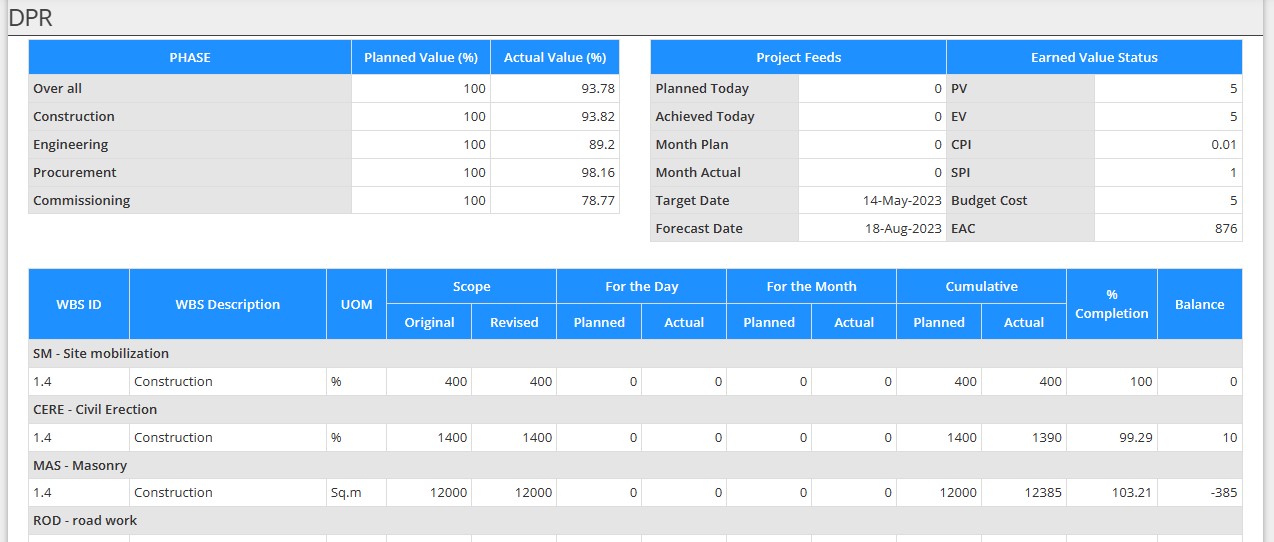The width and height of the screenshot is (1274, 542).
Task: Click the CERE - Civil Erection group row
Action: 95,410
